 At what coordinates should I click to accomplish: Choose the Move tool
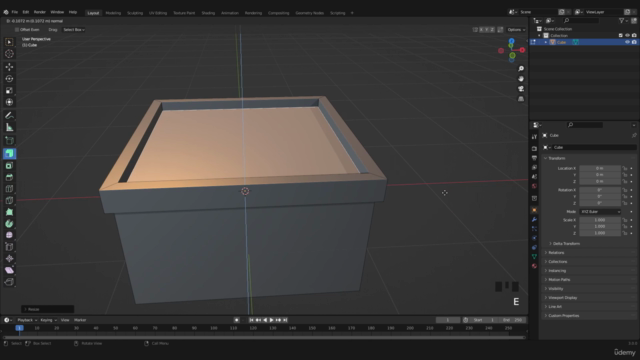point(9,67)
